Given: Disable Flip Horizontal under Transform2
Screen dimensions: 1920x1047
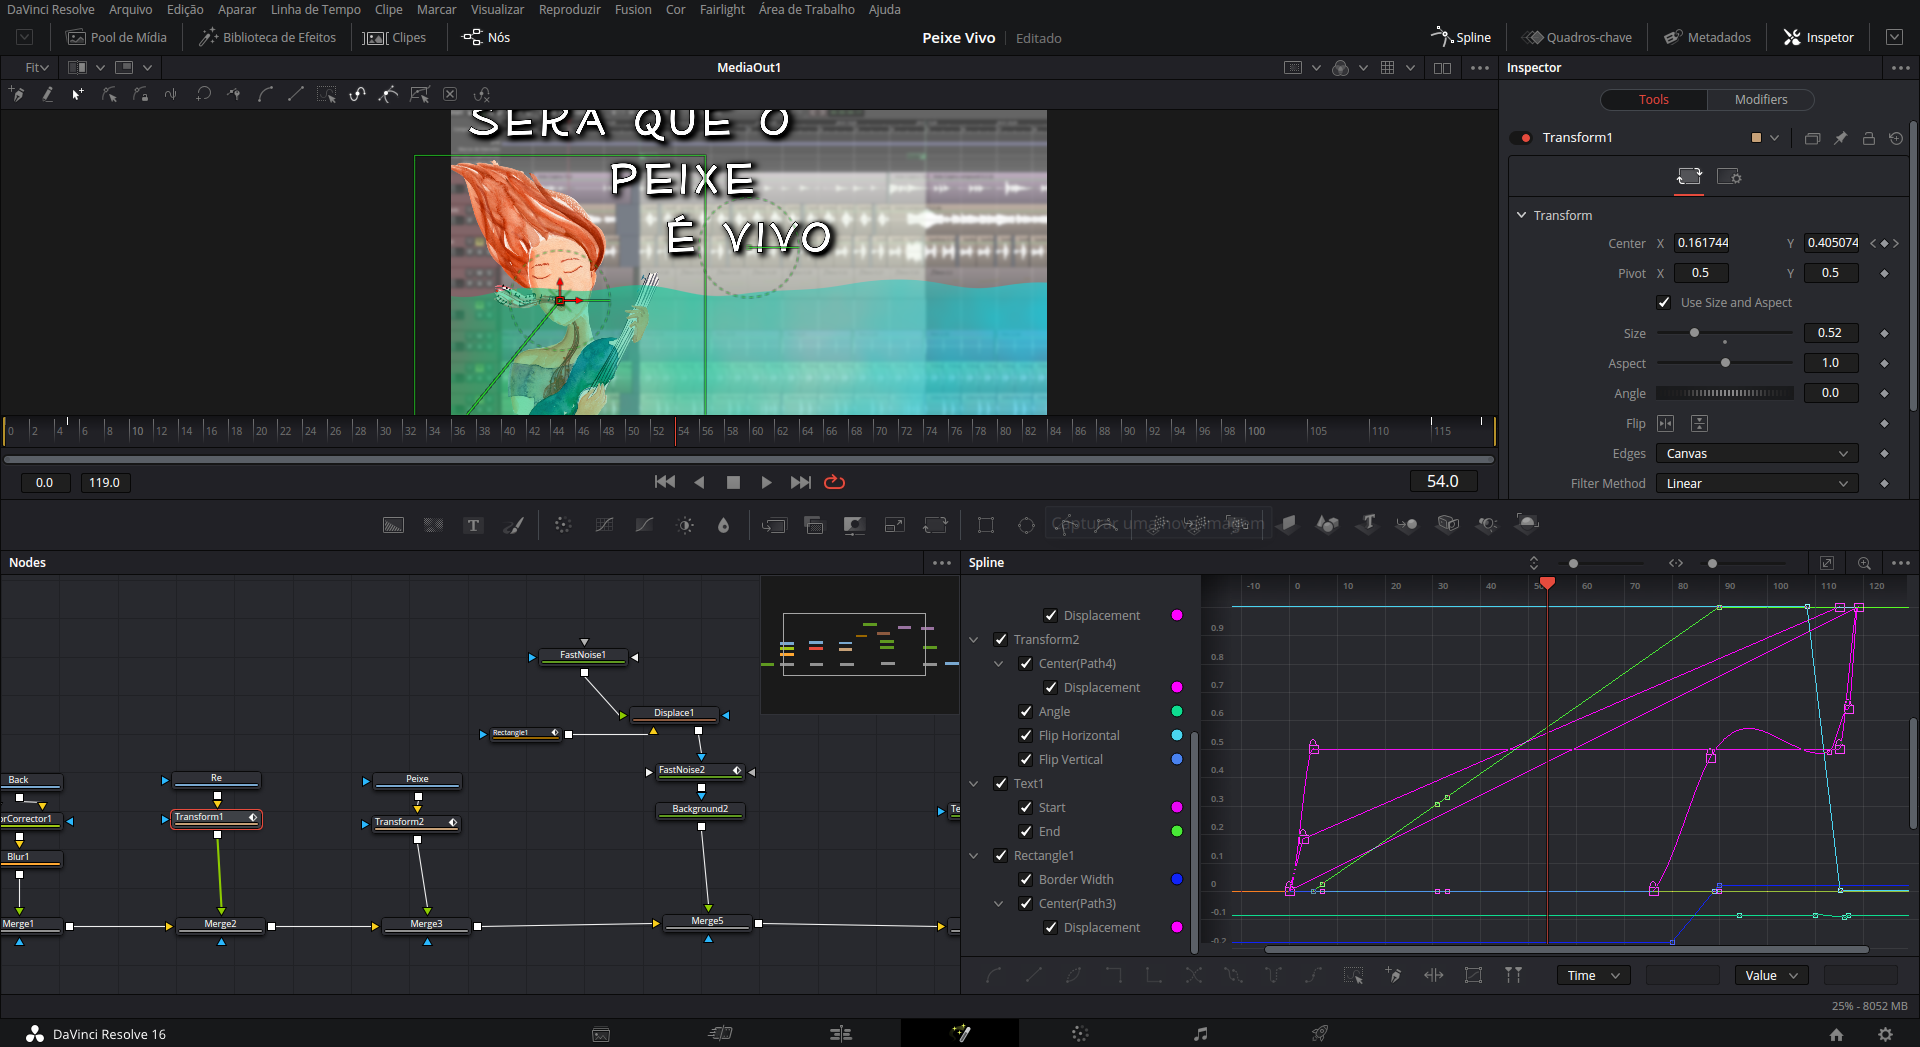Looking at the screenshot, I should [1026, 735].
